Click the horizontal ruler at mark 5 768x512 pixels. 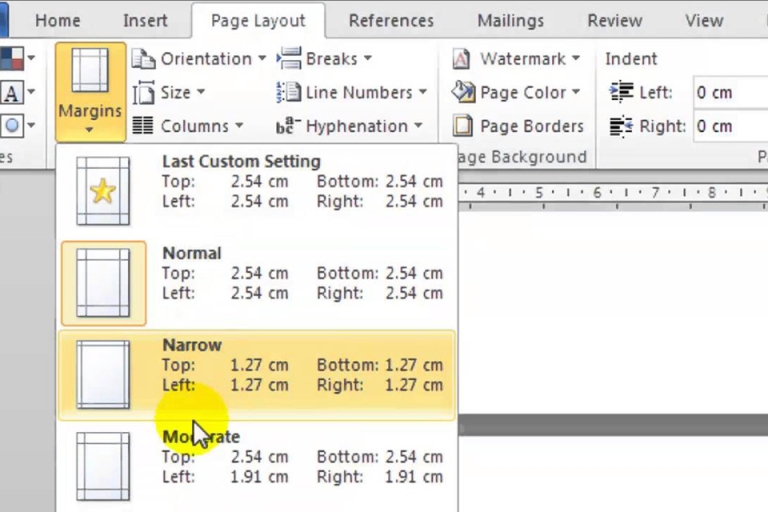click(x=539, y=193)
